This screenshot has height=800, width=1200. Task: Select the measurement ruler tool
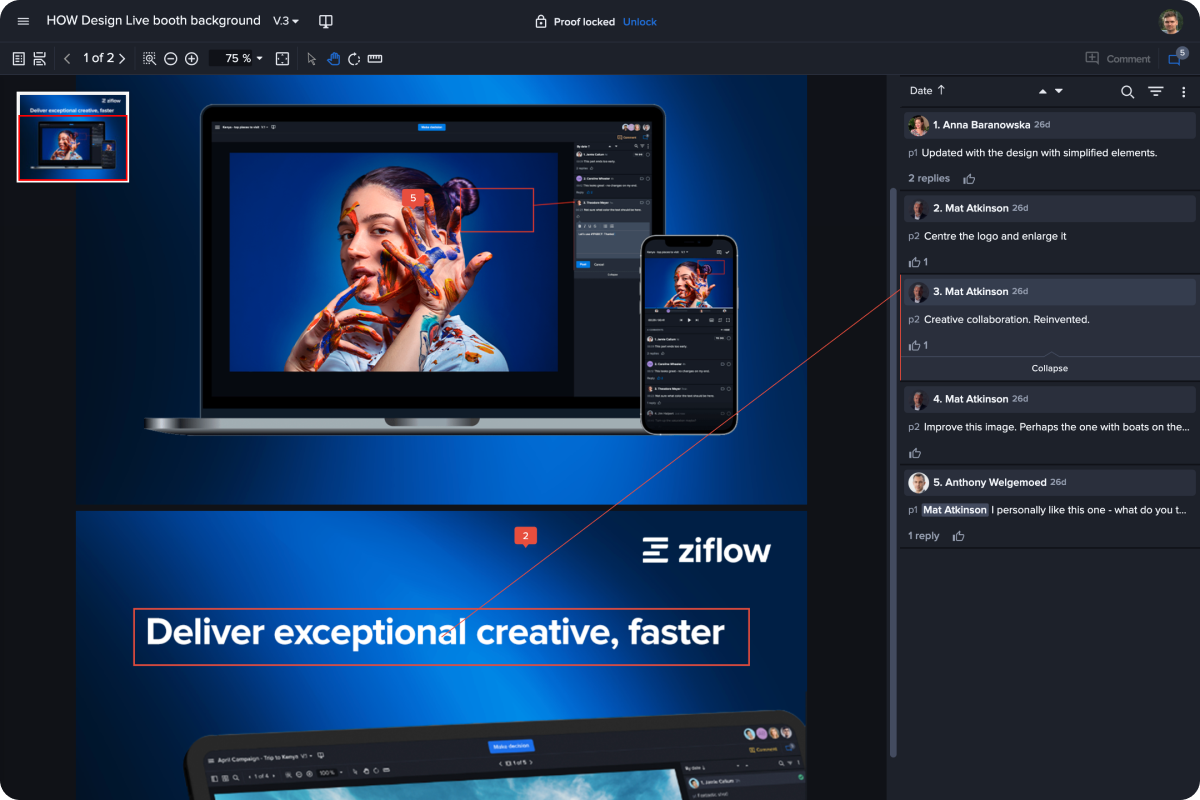coord(375,58)
